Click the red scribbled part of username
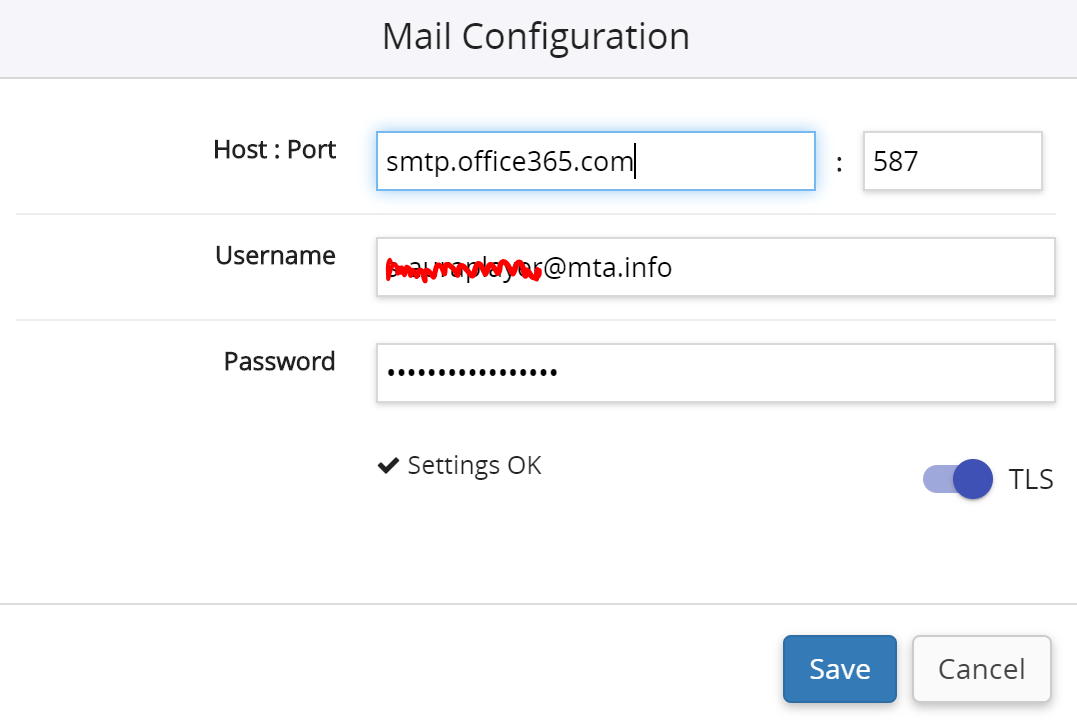 (x=462, y=268)
